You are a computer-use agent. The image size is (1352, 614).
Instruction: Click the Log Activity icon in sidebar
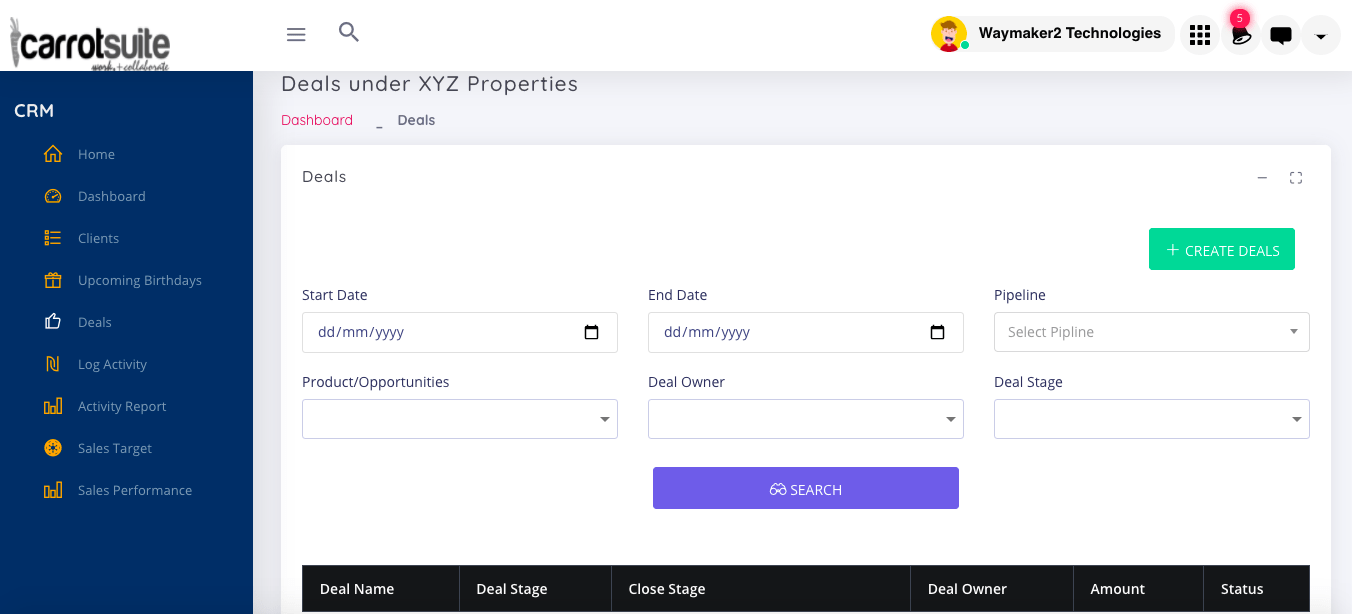click(x=52, y=364)
